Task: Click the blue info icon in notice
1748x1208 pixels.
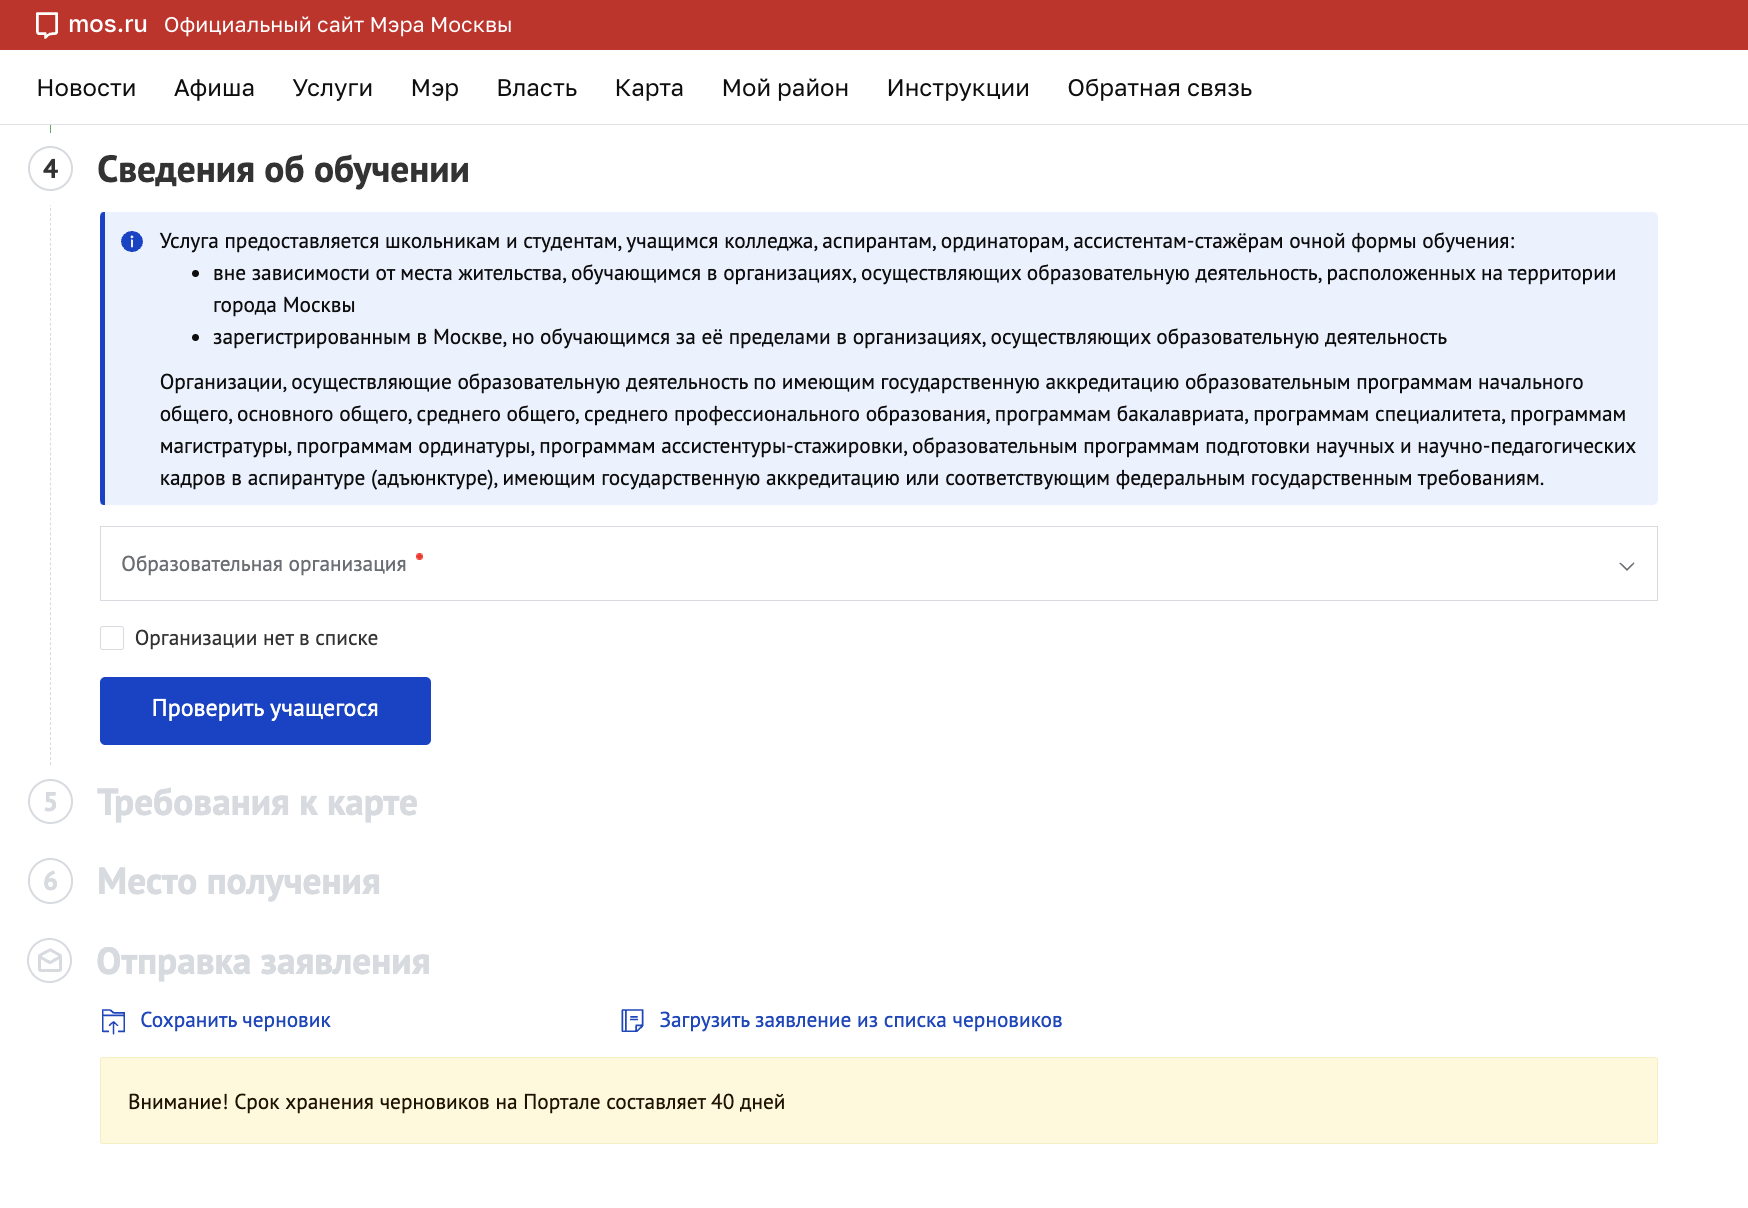Action: pos(132,241)
